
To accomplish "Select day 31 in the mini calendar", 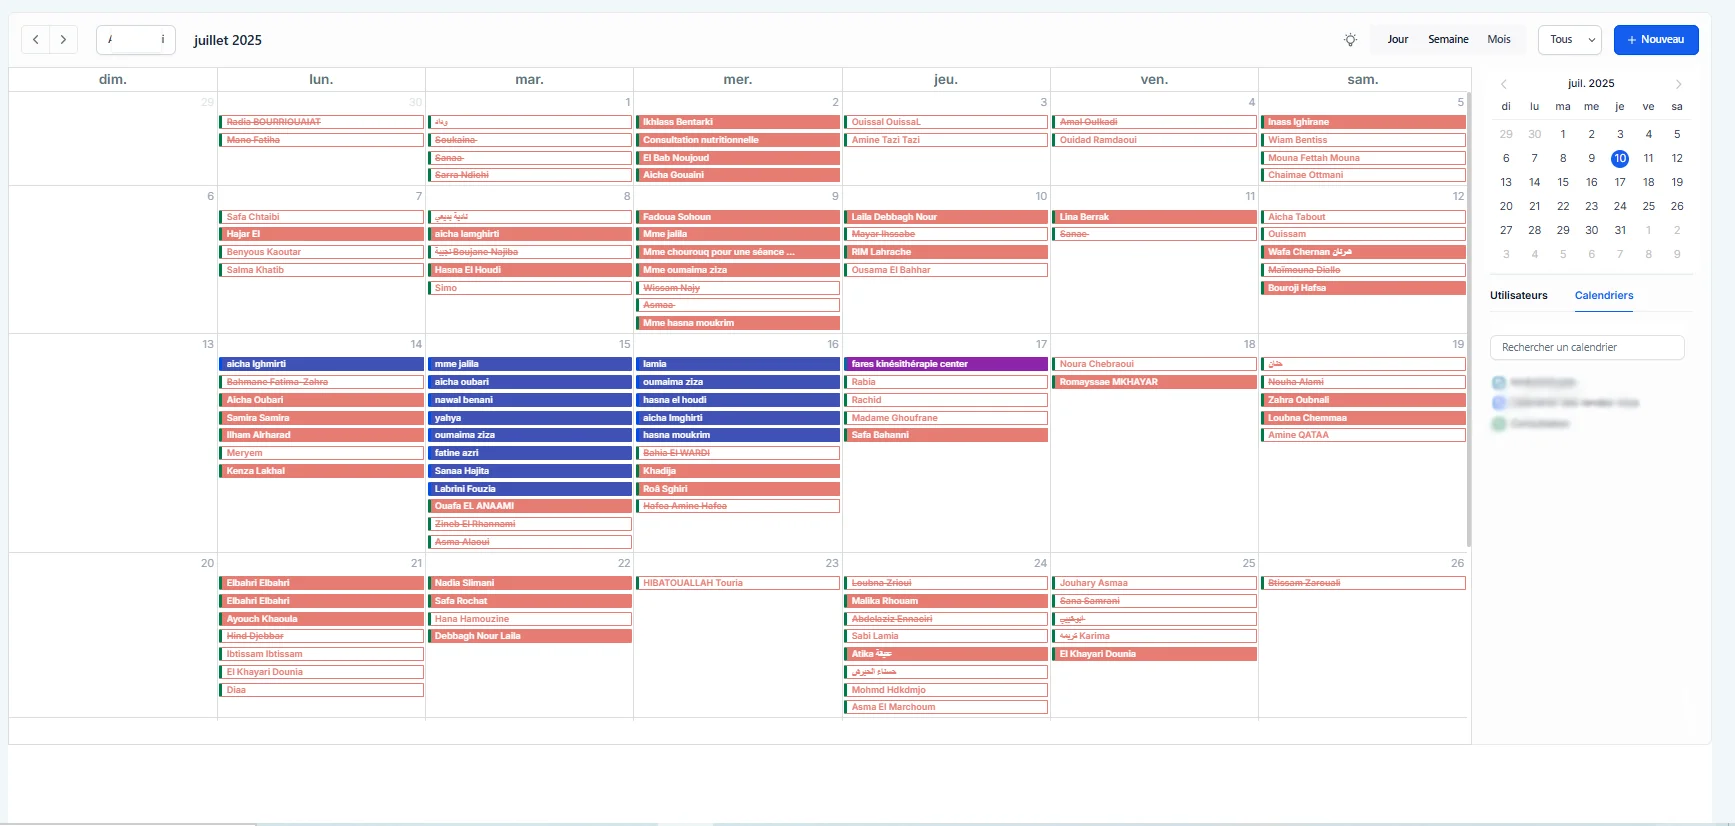I will point(1620,230).
